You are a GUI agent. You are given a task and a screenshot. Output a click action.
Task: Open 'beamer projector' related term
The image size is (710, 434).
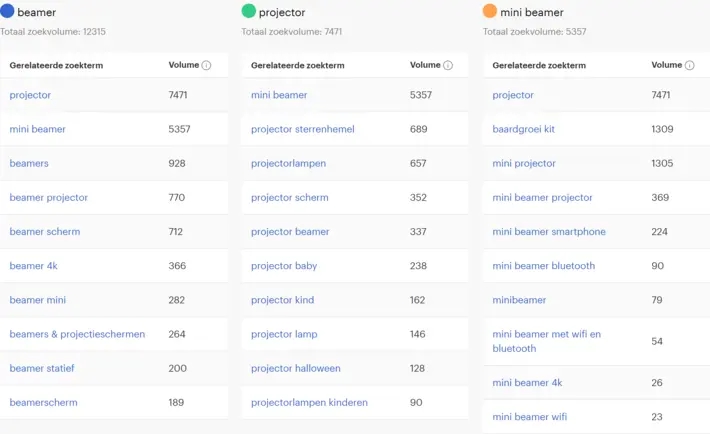coord(49,198)
